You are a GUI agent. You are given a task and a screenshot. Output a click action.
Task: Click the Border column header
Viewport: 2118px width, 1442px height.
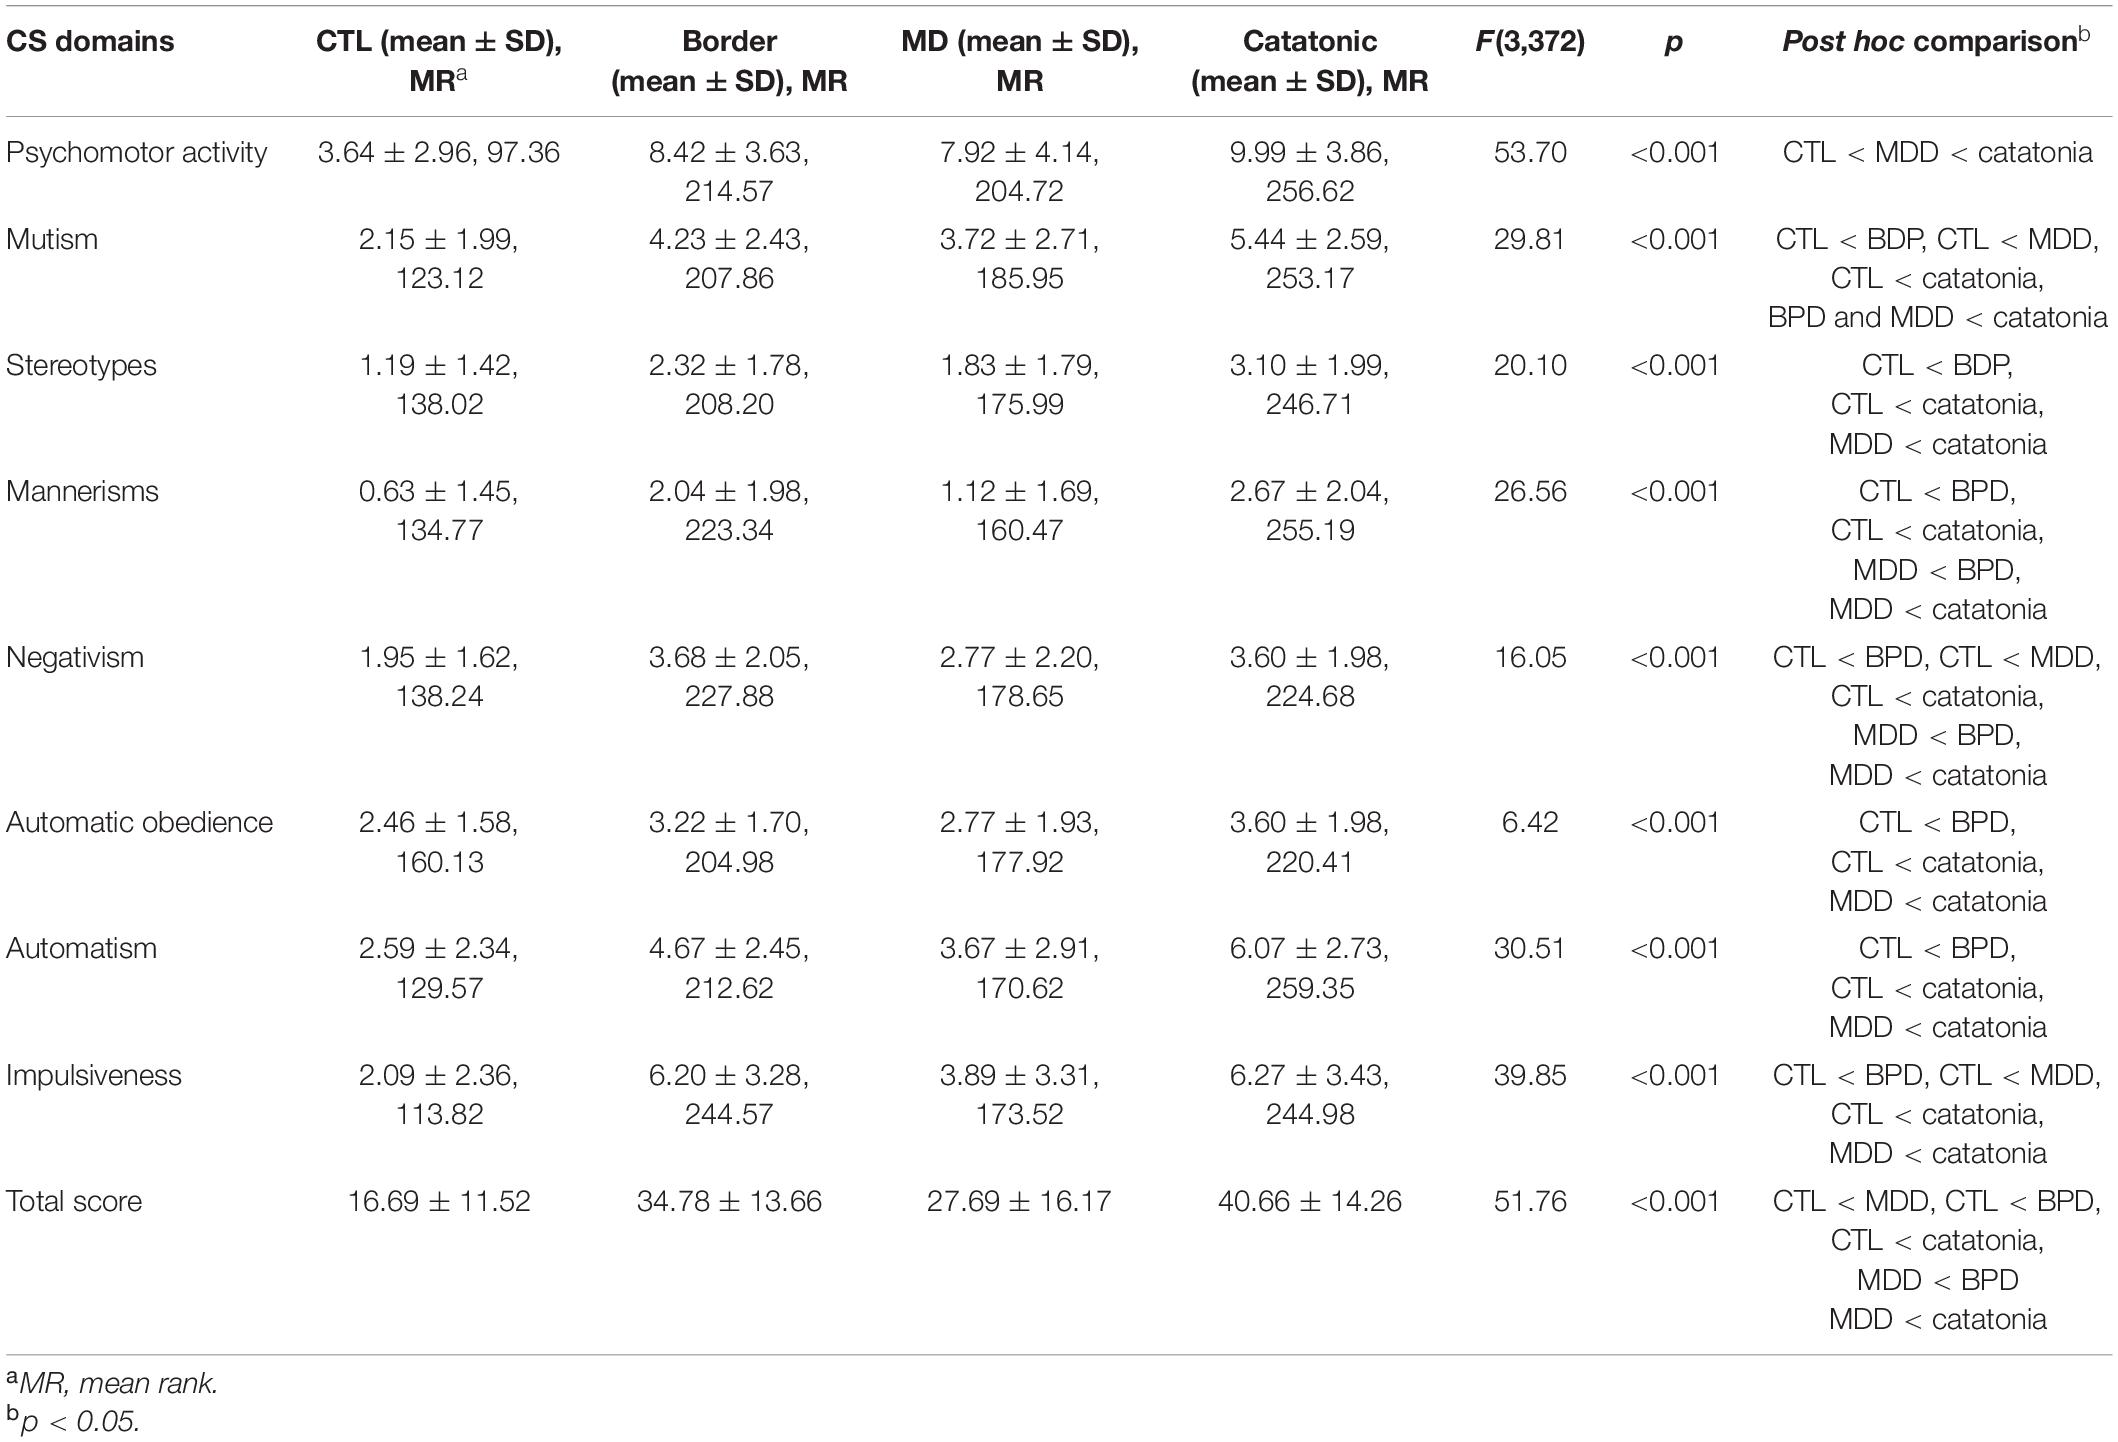[729, 62]
